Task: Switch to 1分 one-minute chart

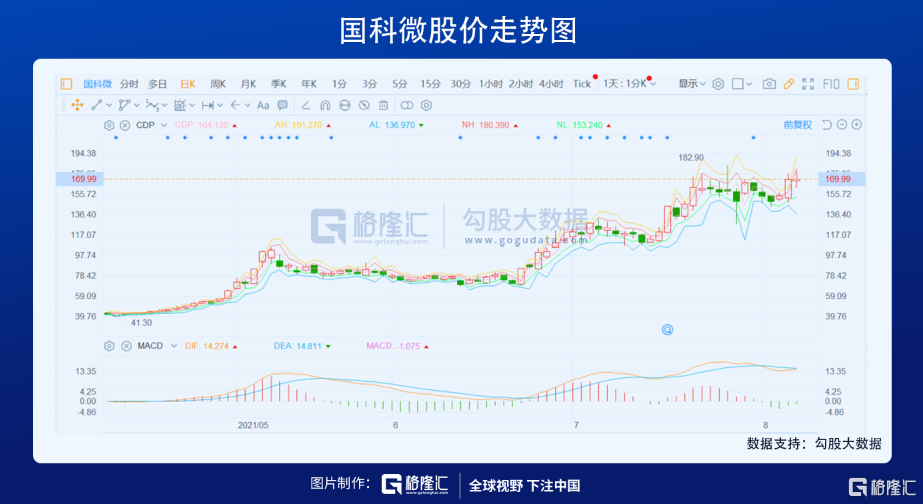Action: [x=339, y=84]
